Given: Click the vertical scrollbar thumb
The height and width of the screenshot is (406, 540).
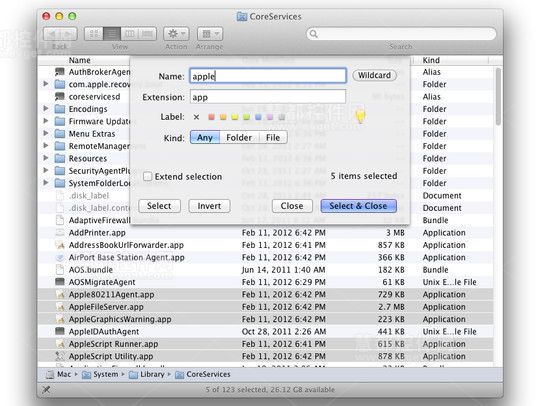Looking at the screenshot, I should [498, 96].
